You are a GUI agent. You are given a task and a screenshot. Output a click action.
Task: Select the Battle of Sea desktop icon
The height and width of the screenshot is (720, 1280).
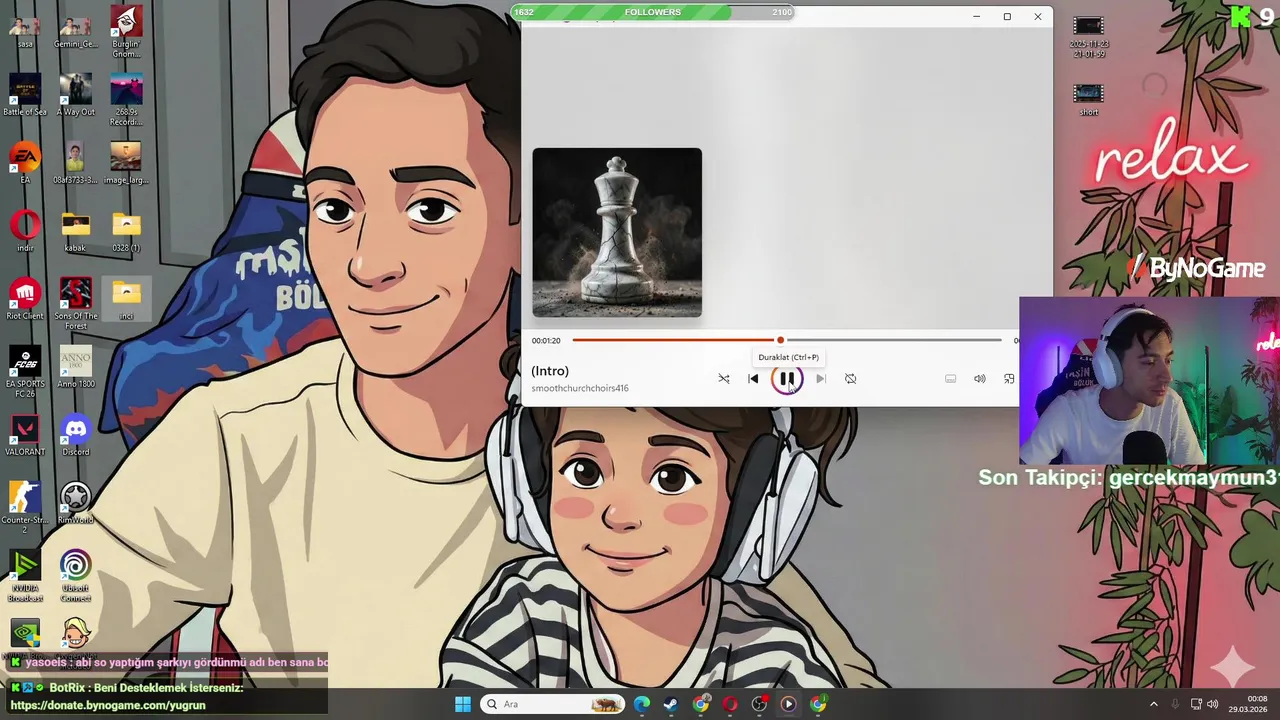pyautogui.click(x=25, y=95)
